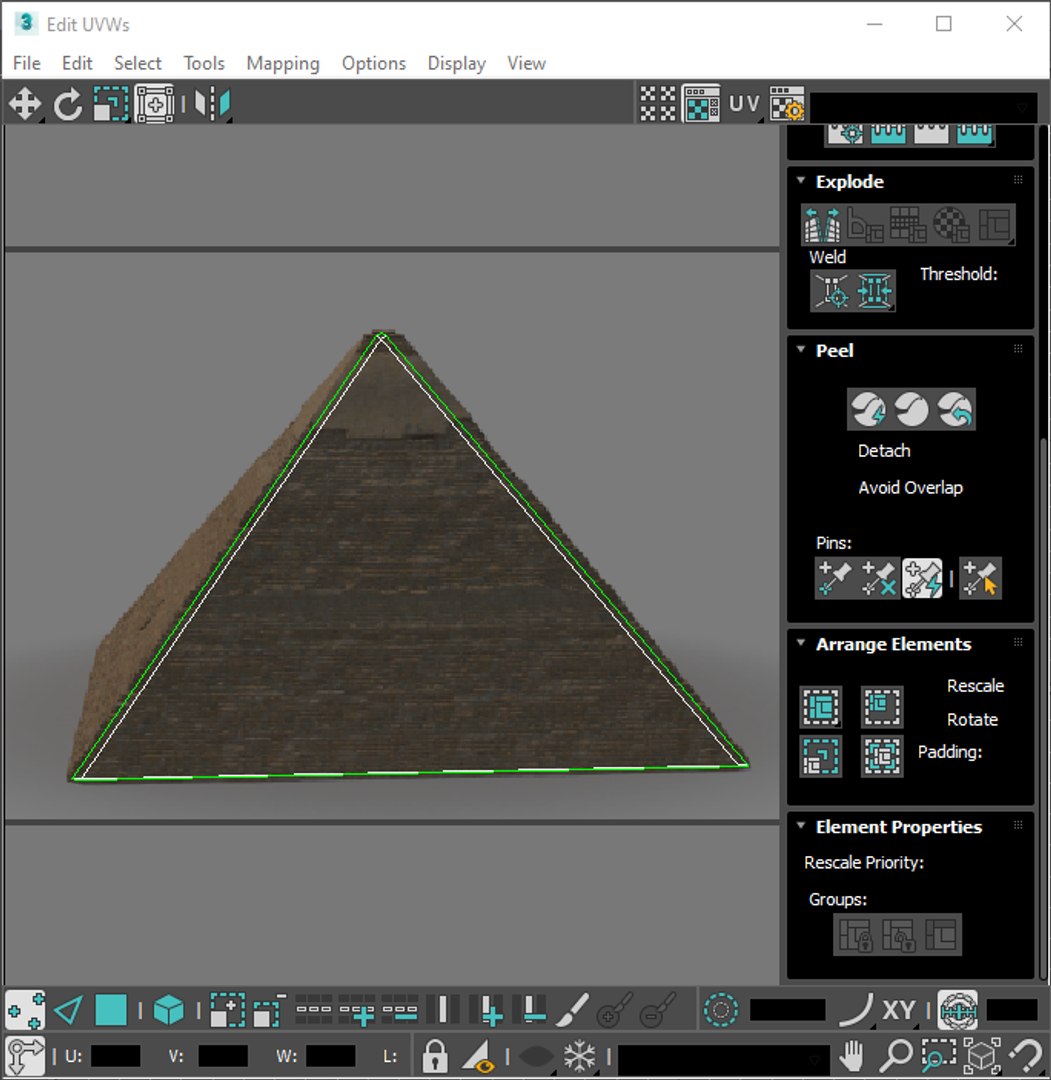Click Pack Normalize icon
The height and width of the screenshot is (1080, 1051).
pos(882,756)
